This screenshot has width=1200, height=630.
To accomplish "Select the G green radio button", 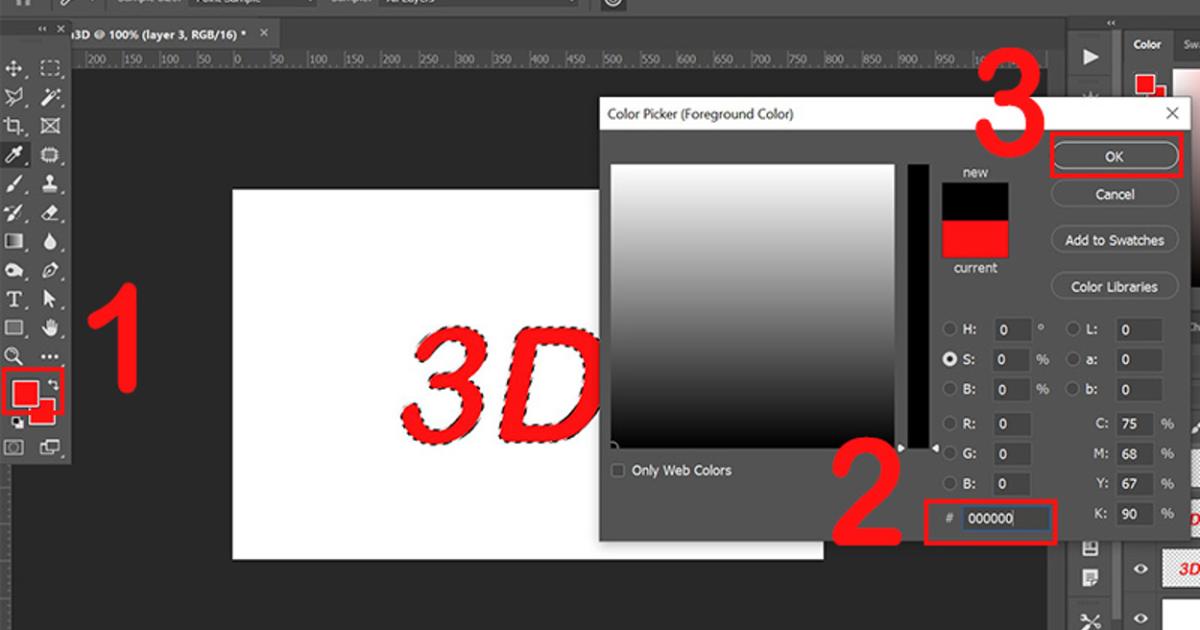I will [949, 454].
